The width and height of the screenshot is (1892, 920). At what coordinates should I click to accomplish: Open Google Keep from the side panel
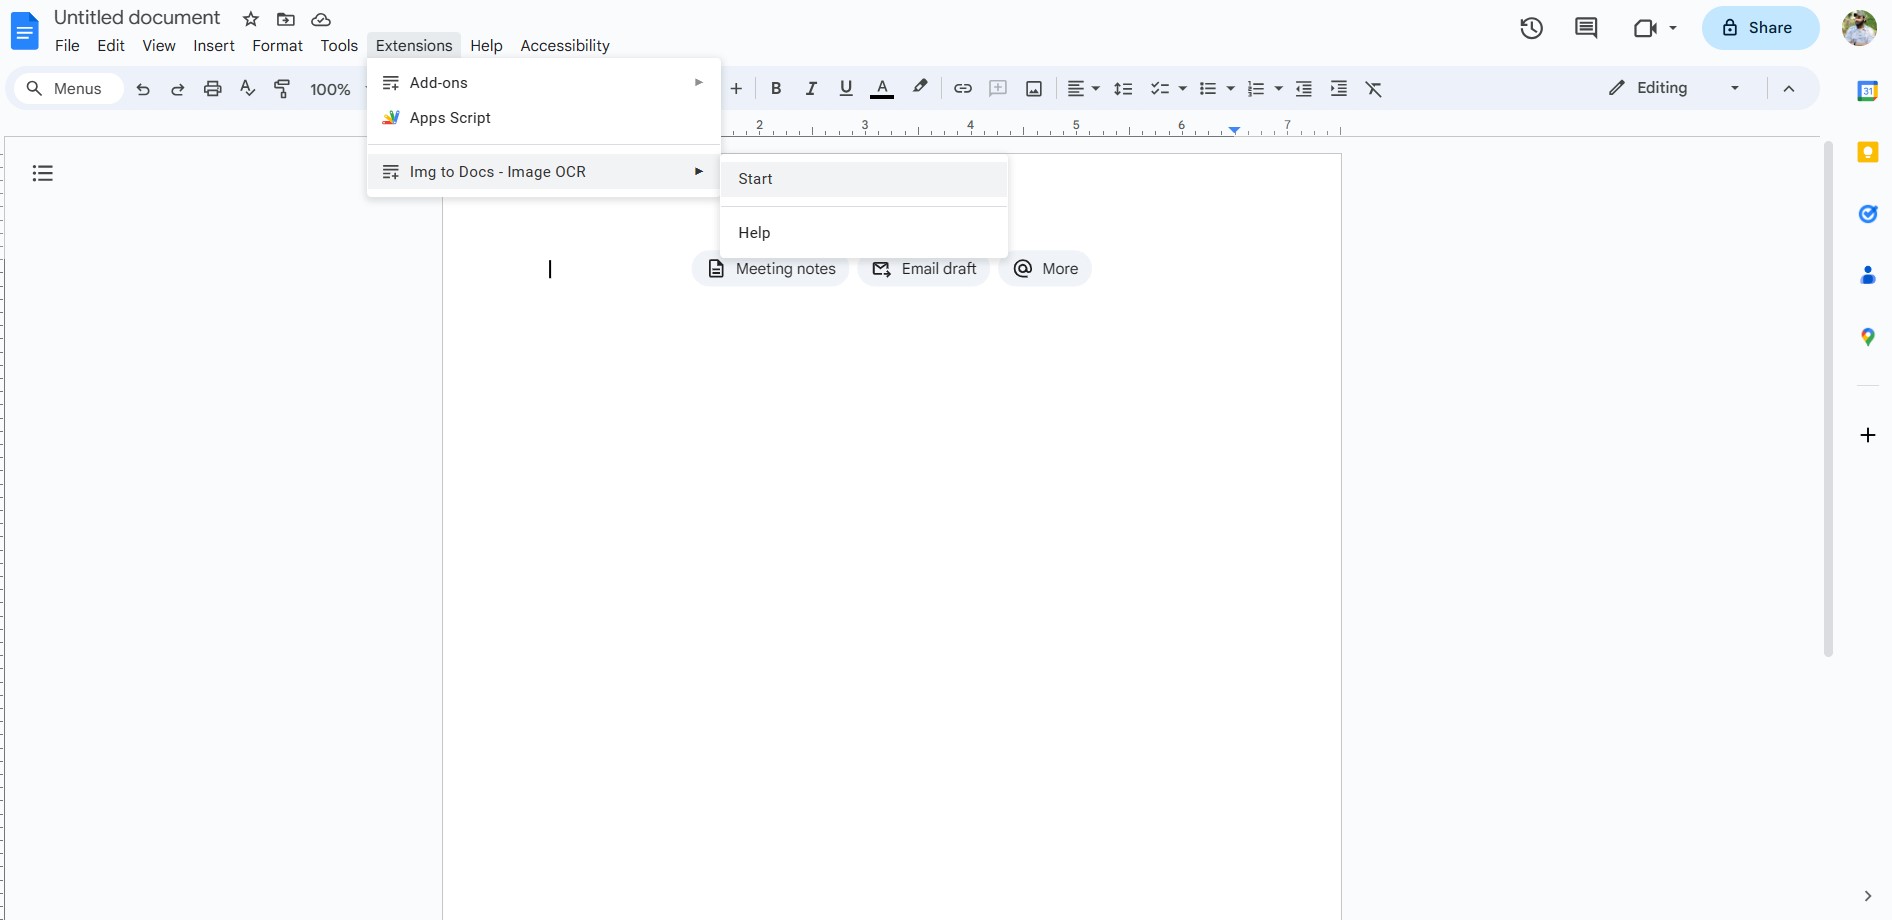(1867, 151)
